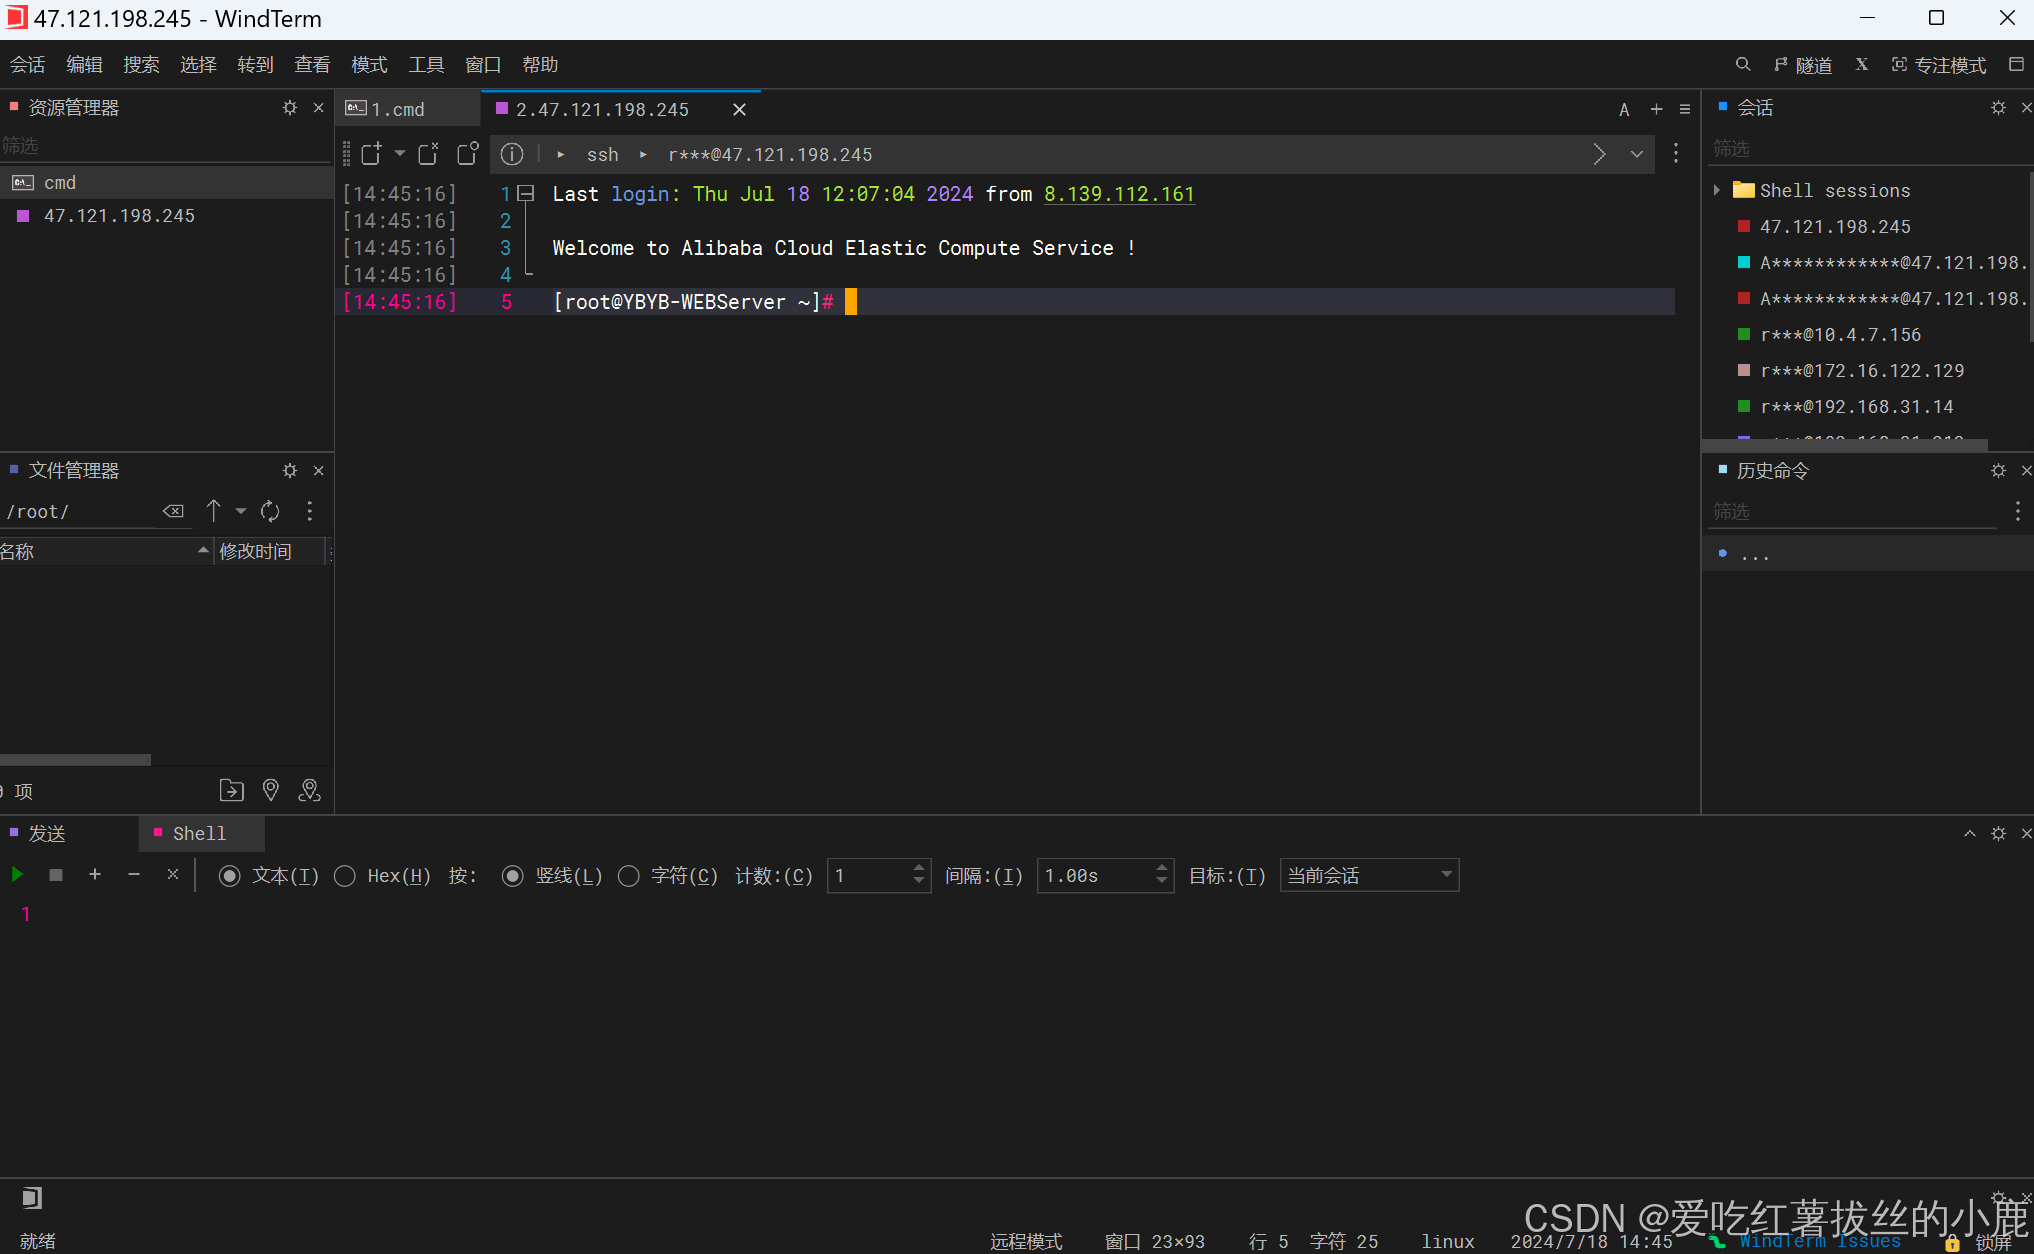
Task: Close the 2.47.121.198.245 tab
Action: coord(739,109)
